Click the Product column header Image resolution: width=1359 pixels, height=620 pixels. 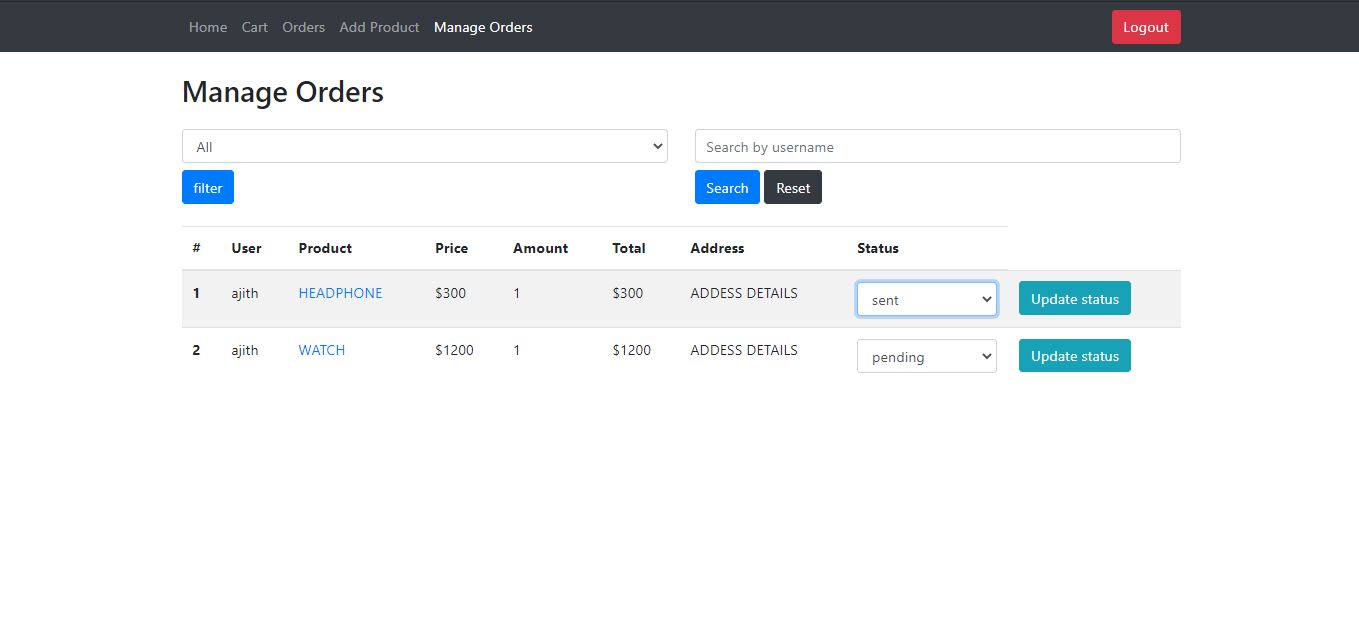click(x=325, y=248)
